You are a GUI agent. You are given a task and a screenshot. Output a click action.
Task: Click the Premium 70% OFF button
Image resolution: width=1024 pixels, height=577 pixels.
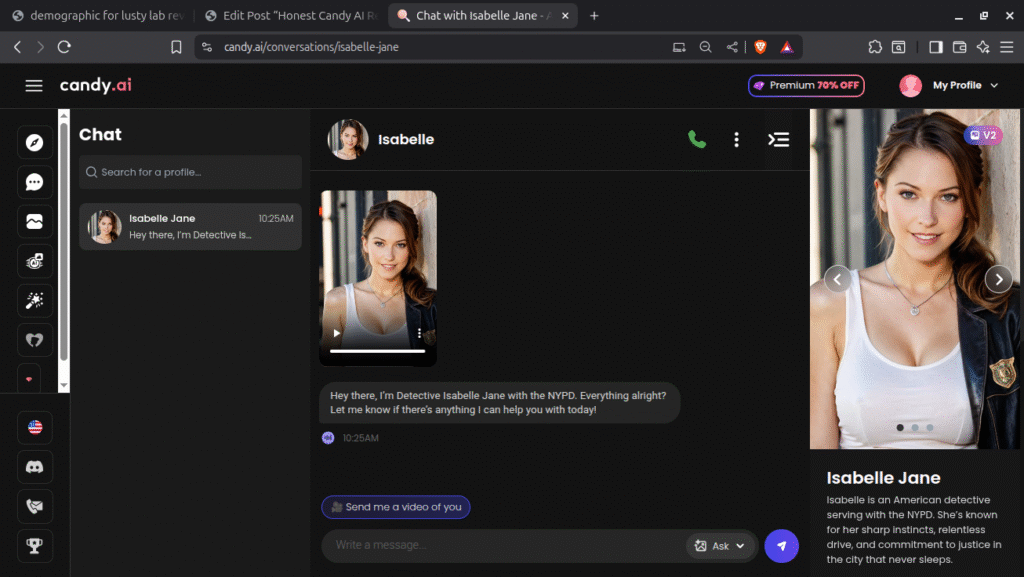pyautogui.click(x=806, y=86)
